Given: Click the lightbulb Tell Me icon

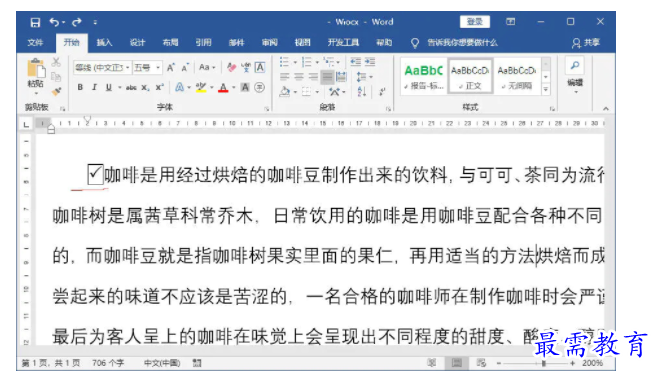Looking at the screenshot, I should 415,43.
